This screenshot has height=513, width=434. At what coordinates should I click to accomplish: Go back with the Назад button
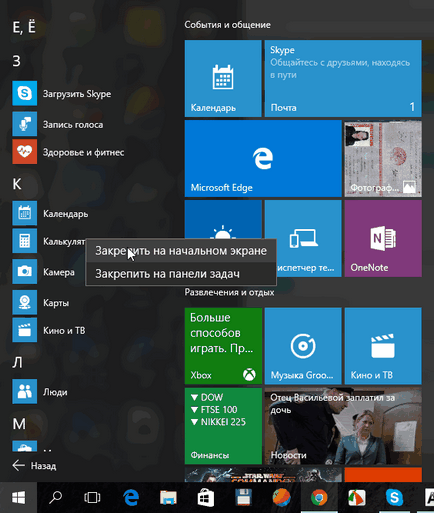[x=34, y=465]
